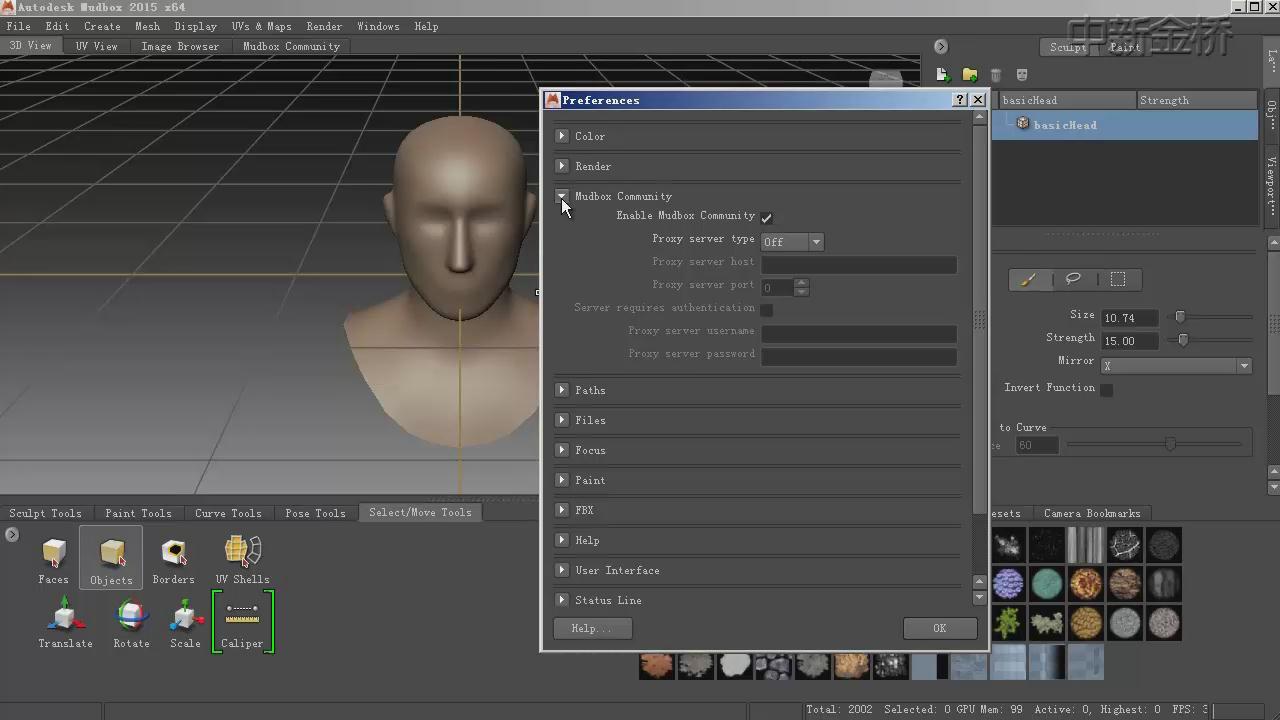Click the Preferences dialog help question-mark icon
Viewport: 1280px width, 720px height.
960,99
